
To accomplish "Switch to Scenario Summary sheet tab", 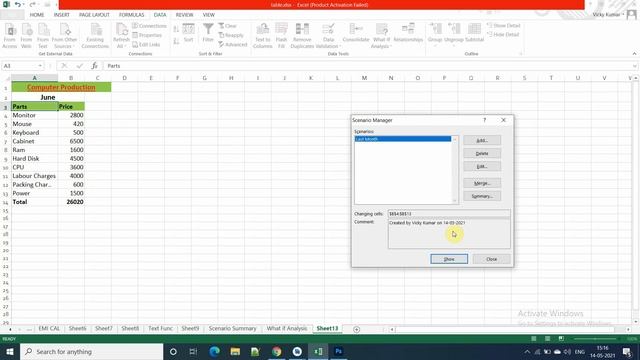I will point(233,329).
